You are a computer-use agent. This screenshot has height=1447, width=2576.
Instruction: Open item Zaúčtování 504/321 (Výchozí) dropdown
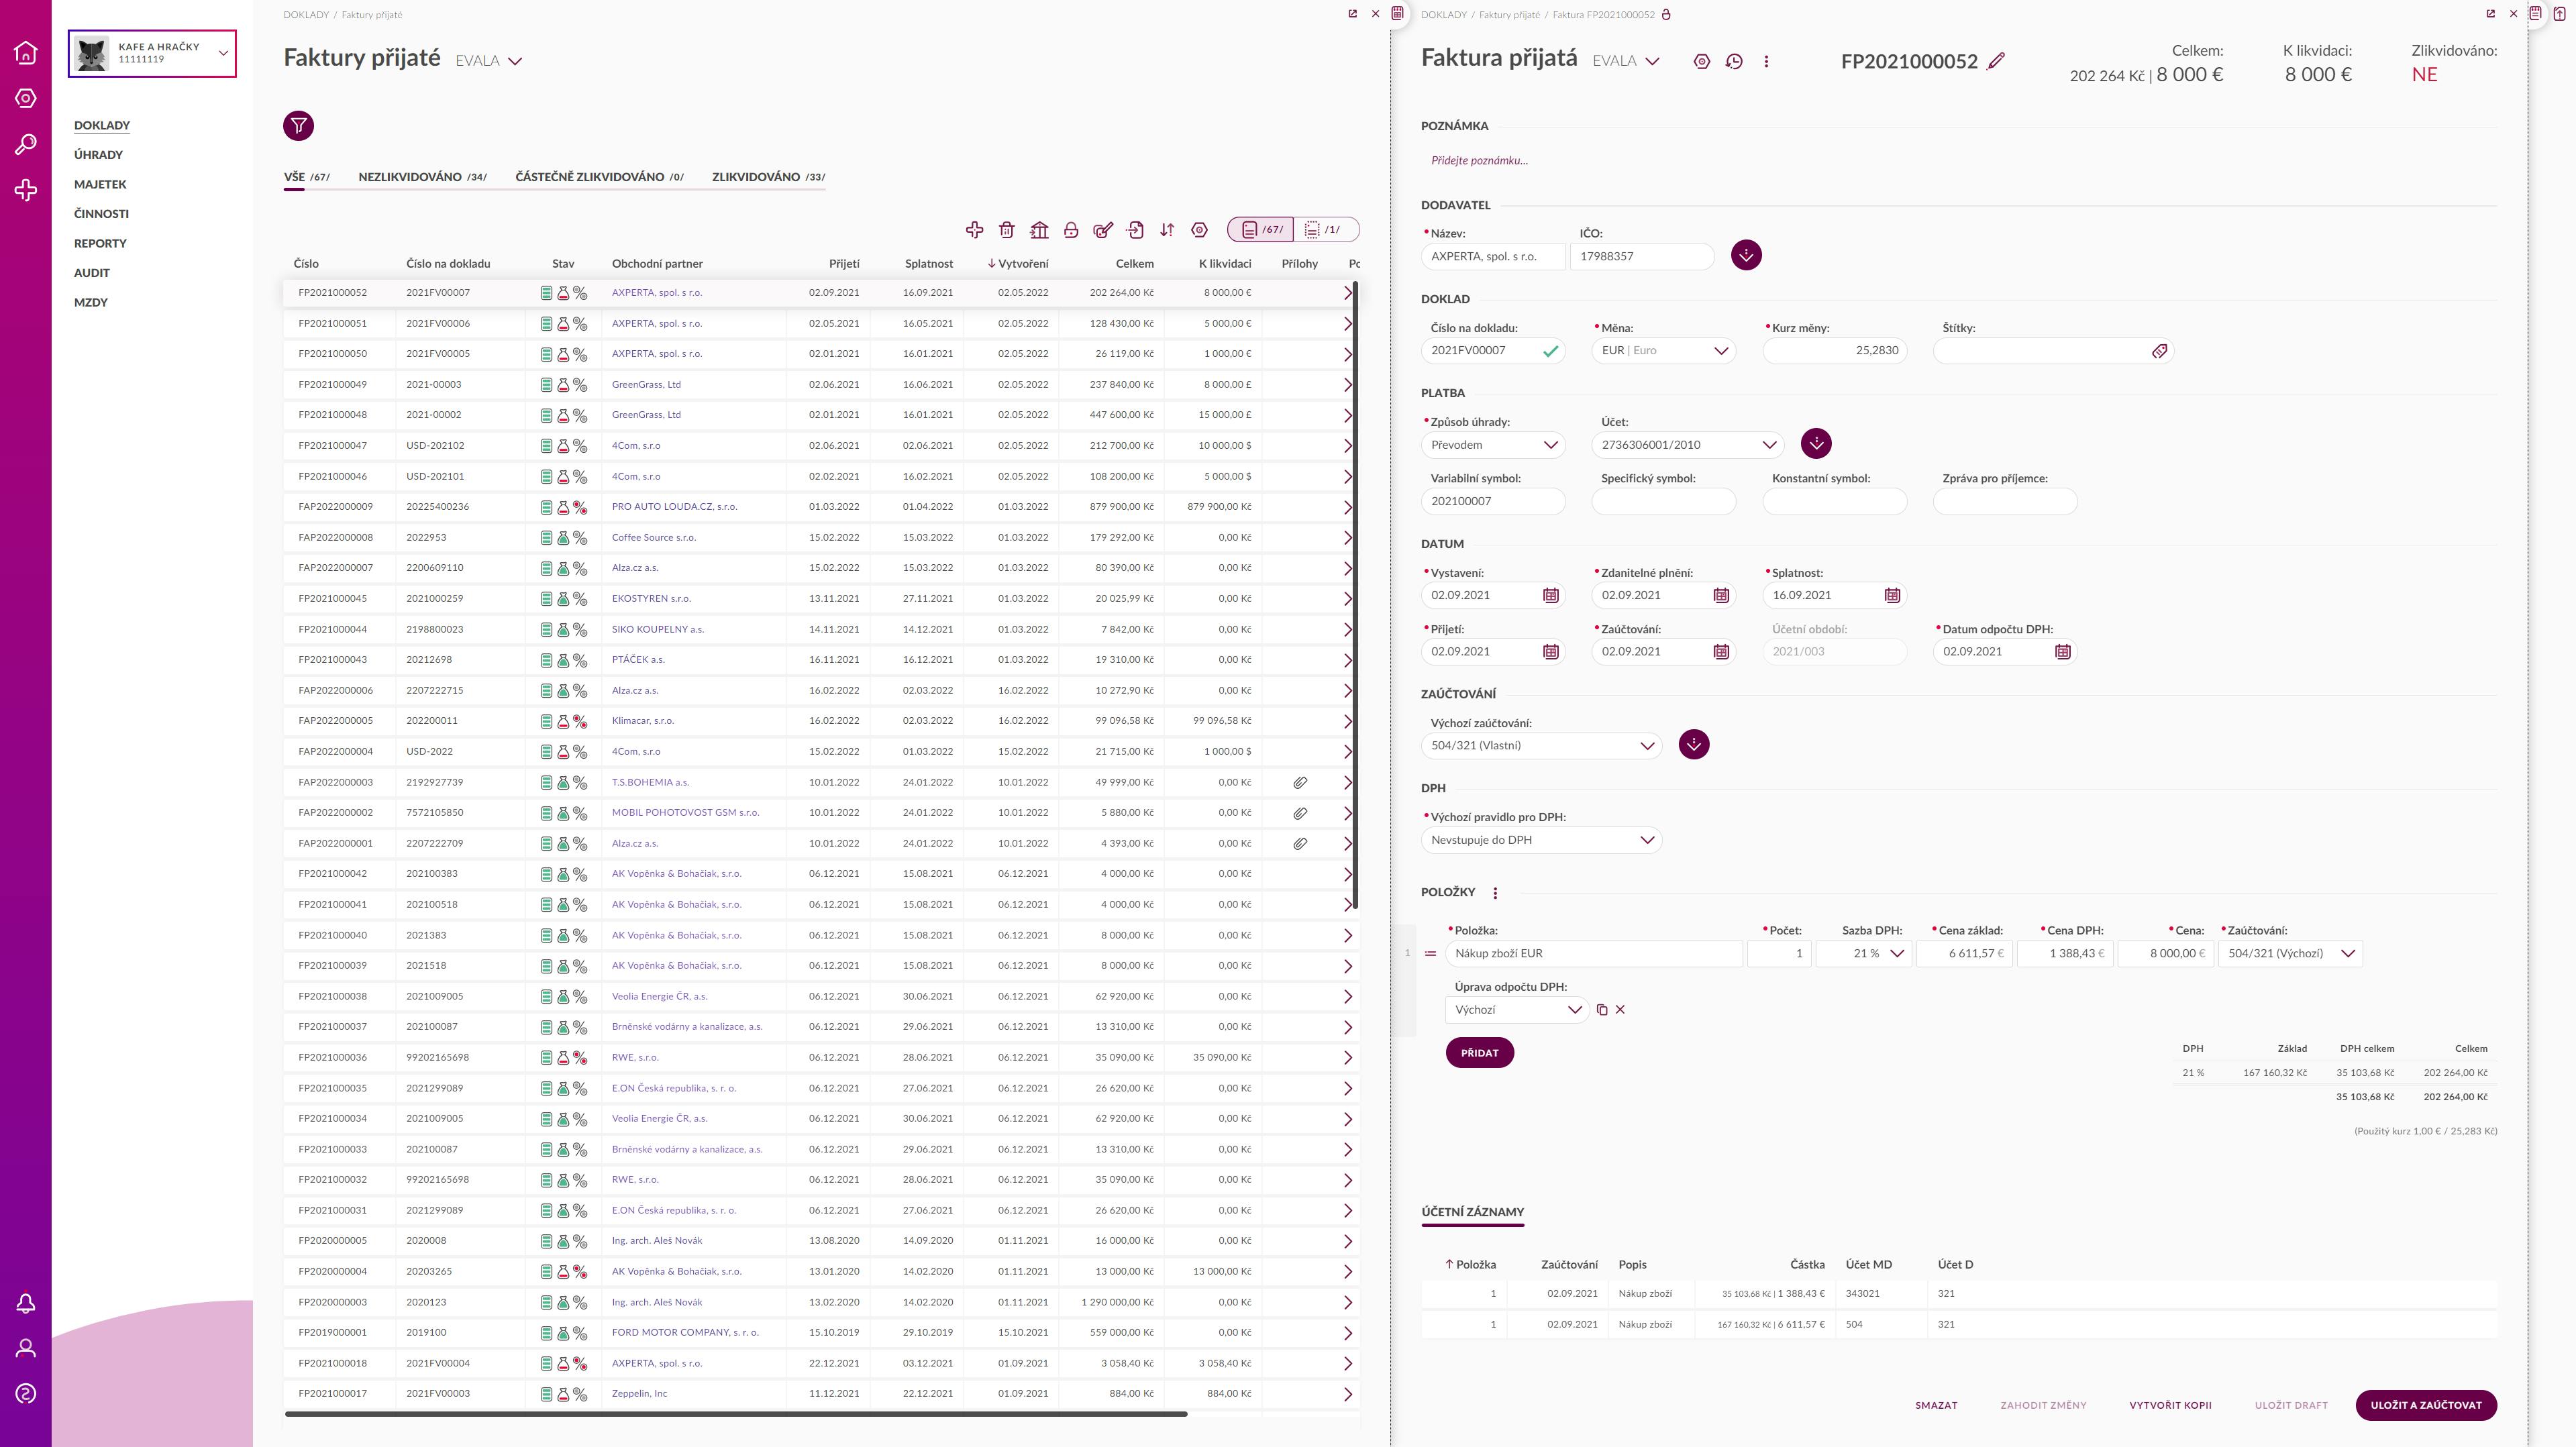2290,954
